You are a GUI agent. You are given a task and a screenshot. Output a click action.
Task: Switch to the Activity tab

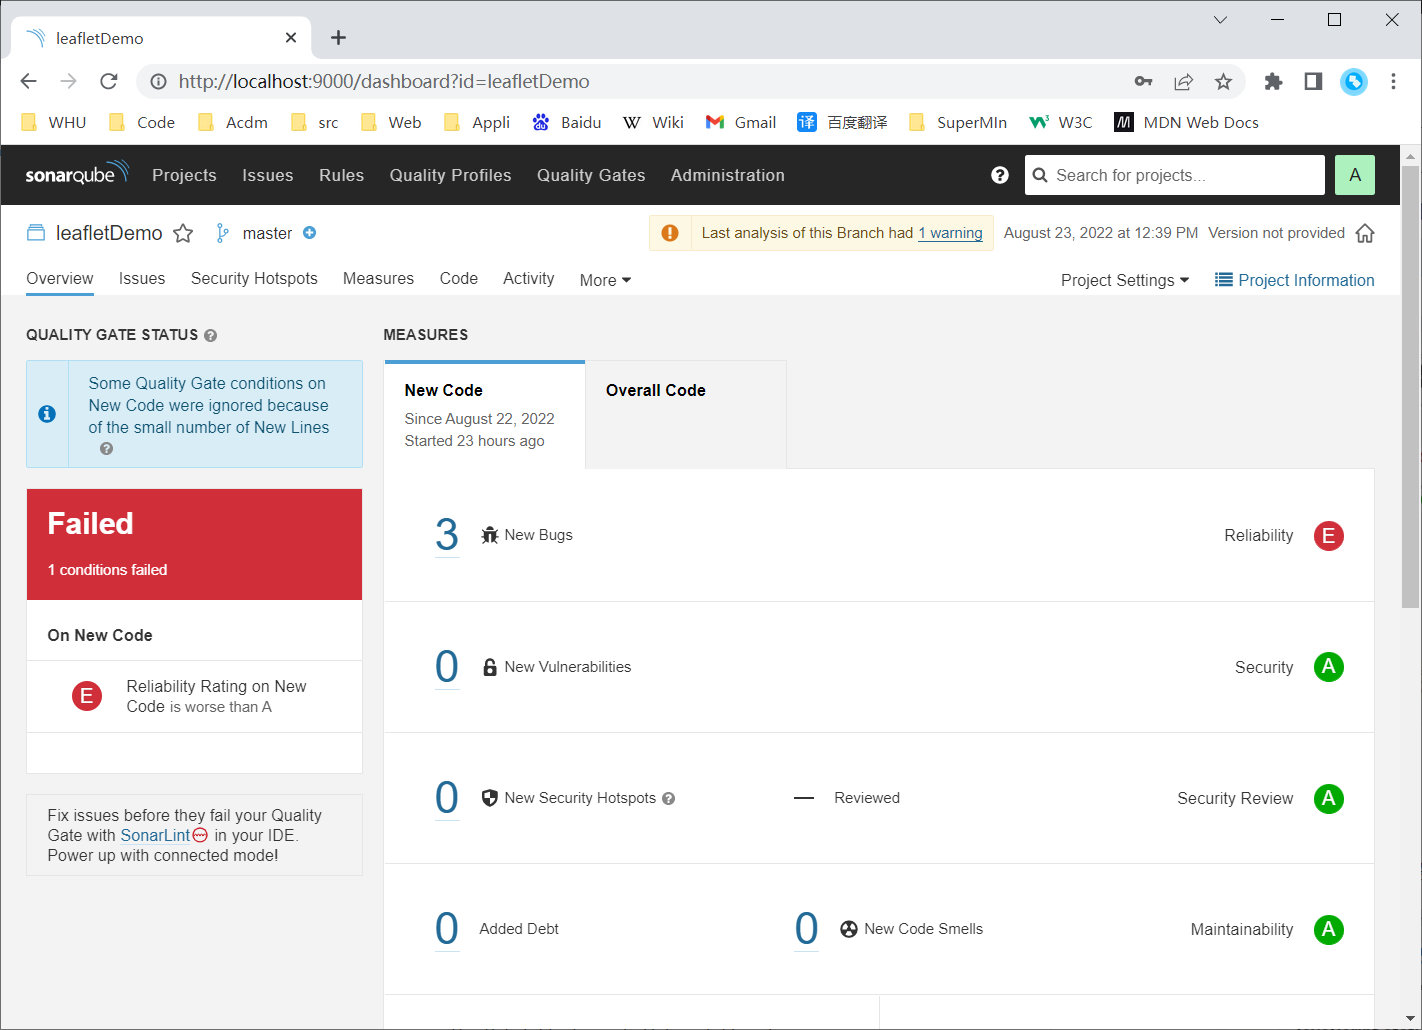528,279
